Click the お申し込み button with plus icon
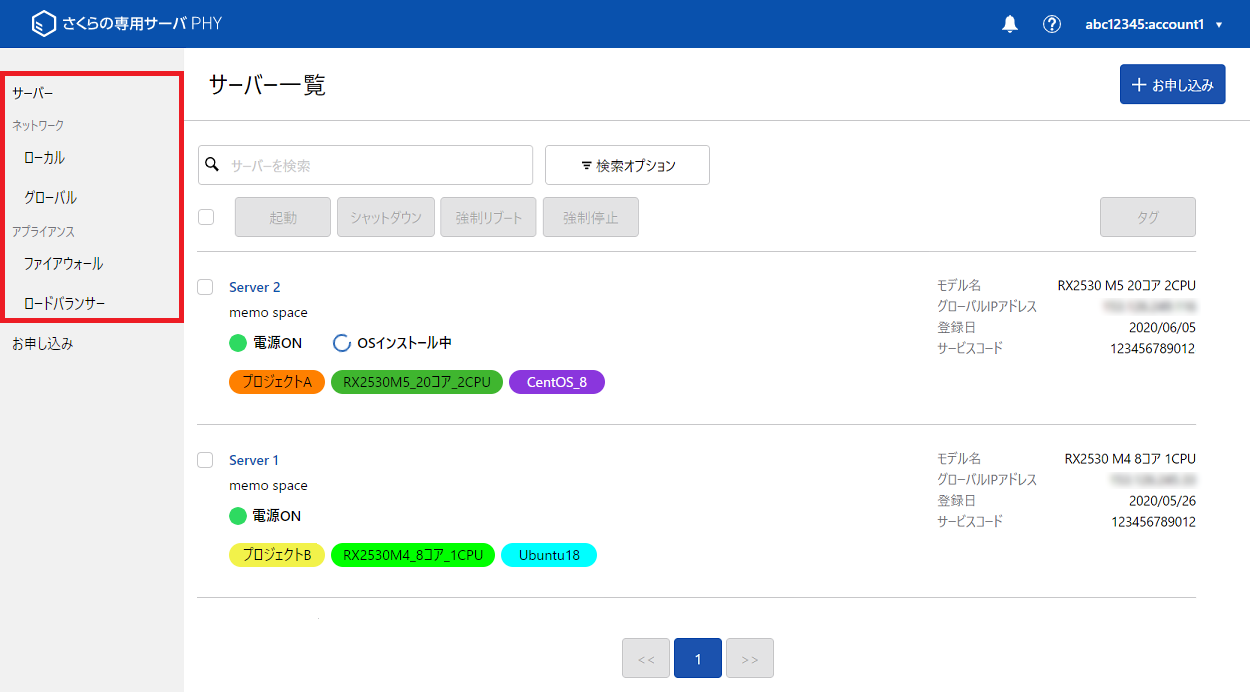Image resolution: width=1250 pixels, height=692 pixels. 1172,85
